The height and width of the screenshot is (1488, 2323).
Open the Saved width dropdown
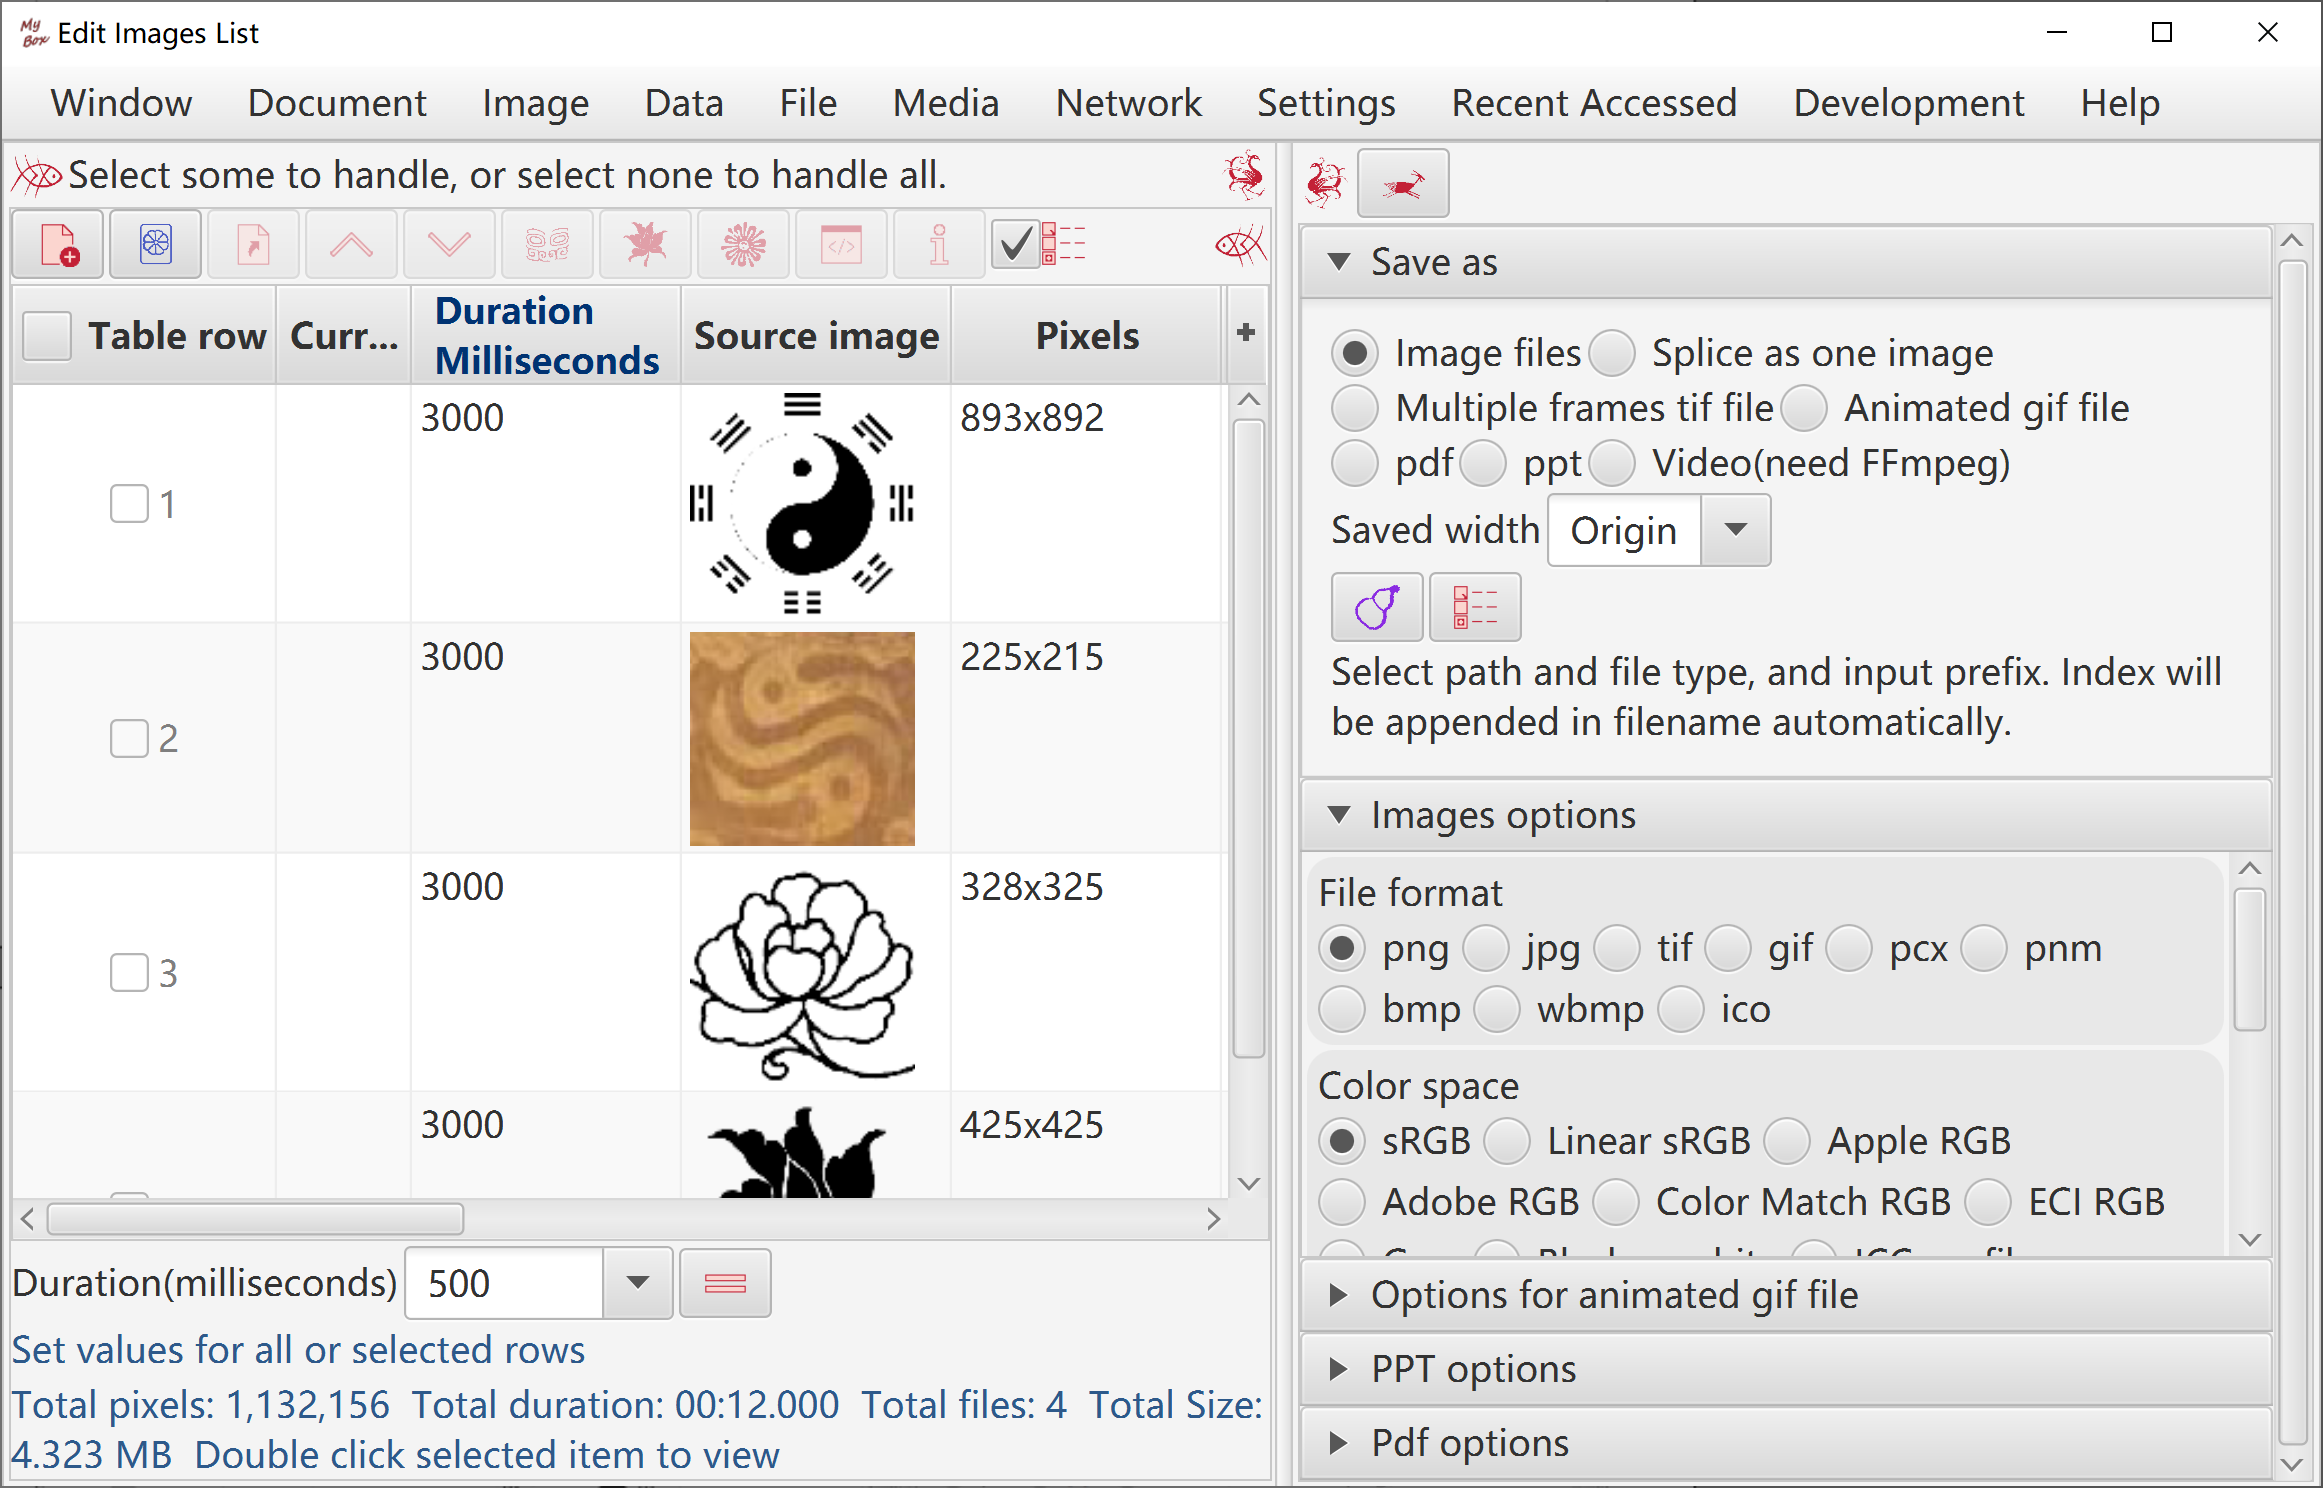tap(1736, 530)
